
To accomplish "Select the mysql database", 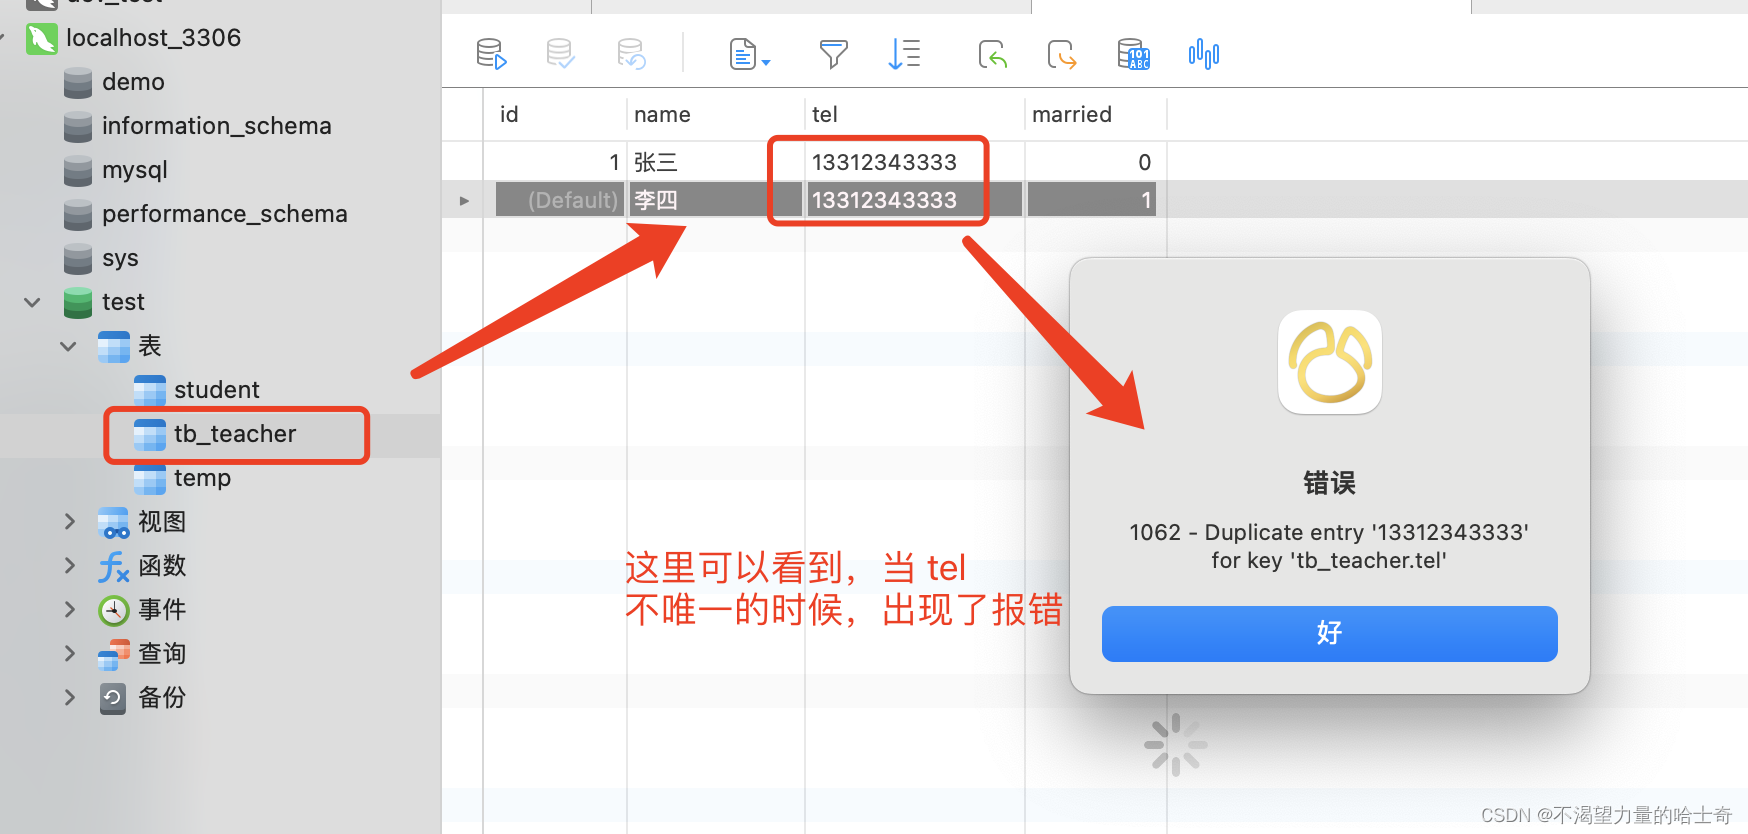I will [x=134, y=170].
